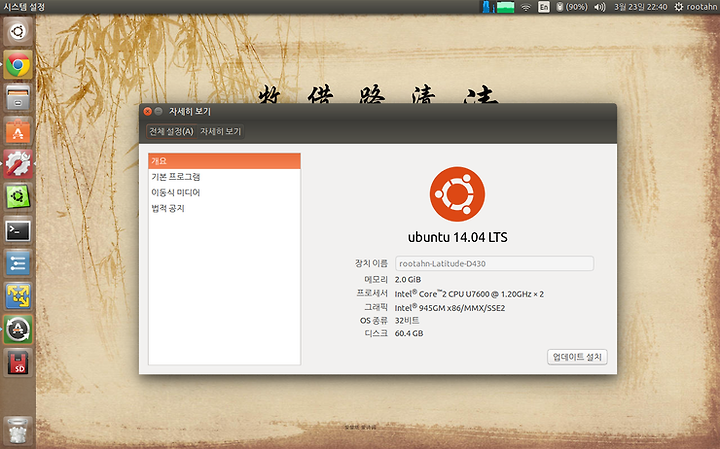The height and width of the screenshot is (449, 720).
Task: Minimize the 자세히 보기 window
Action: tap(158, 111)
